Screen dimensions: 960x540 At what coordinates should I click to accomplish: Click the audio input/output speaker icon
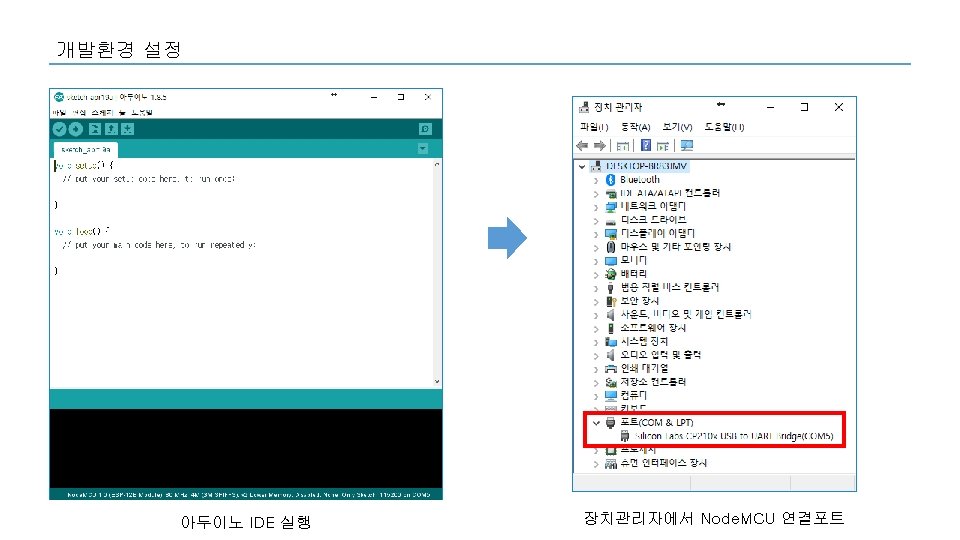click(610, 355)
